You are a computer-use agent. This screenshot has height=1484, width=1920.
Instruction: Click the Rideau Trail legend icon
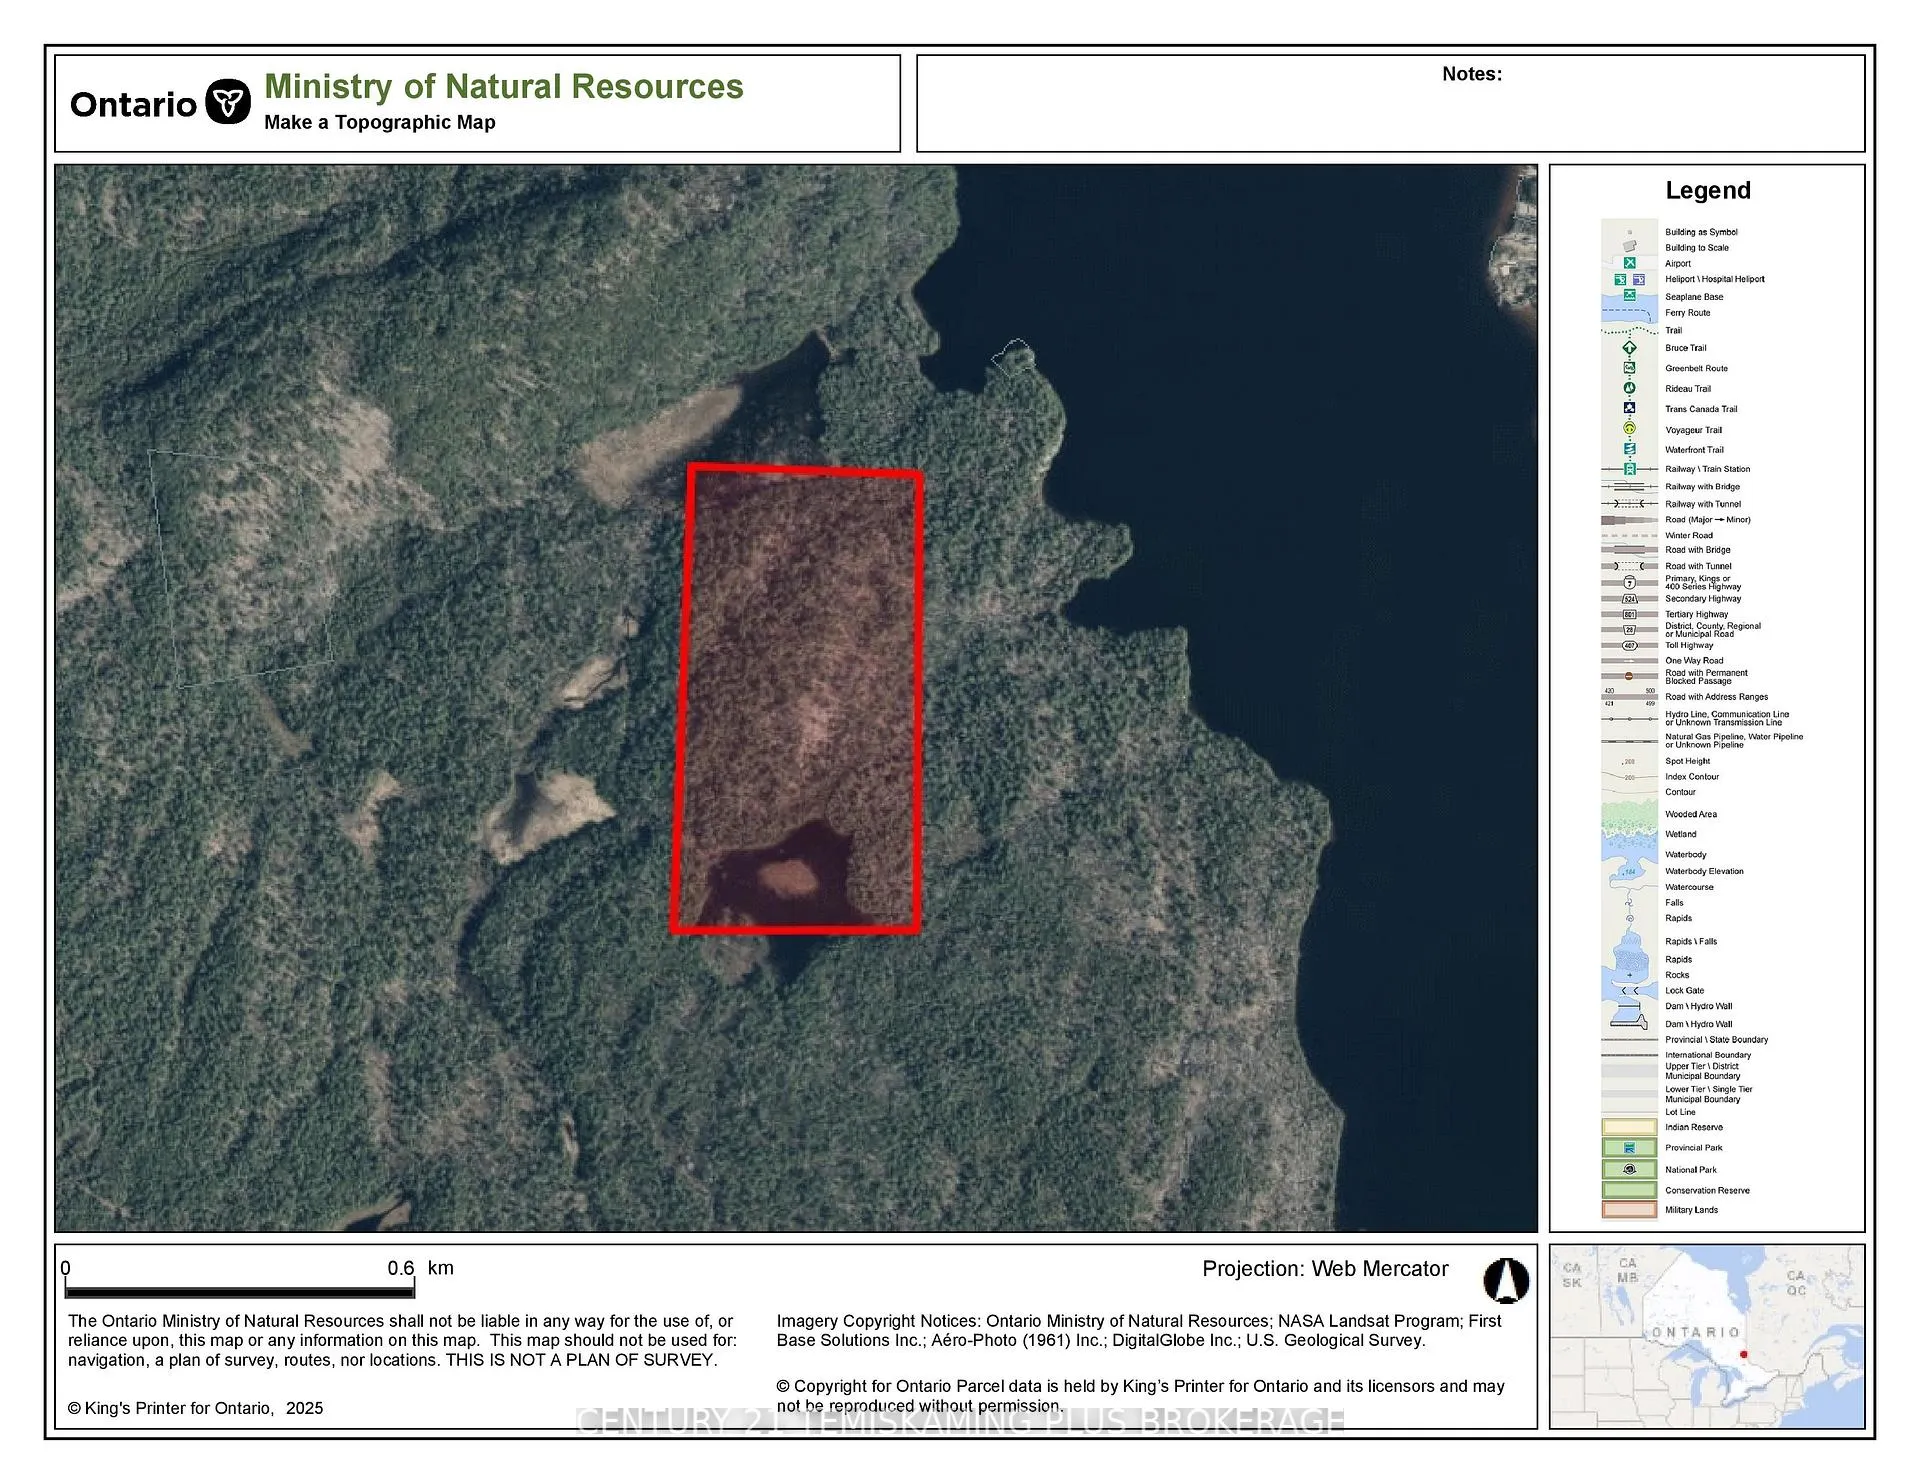1629,388
